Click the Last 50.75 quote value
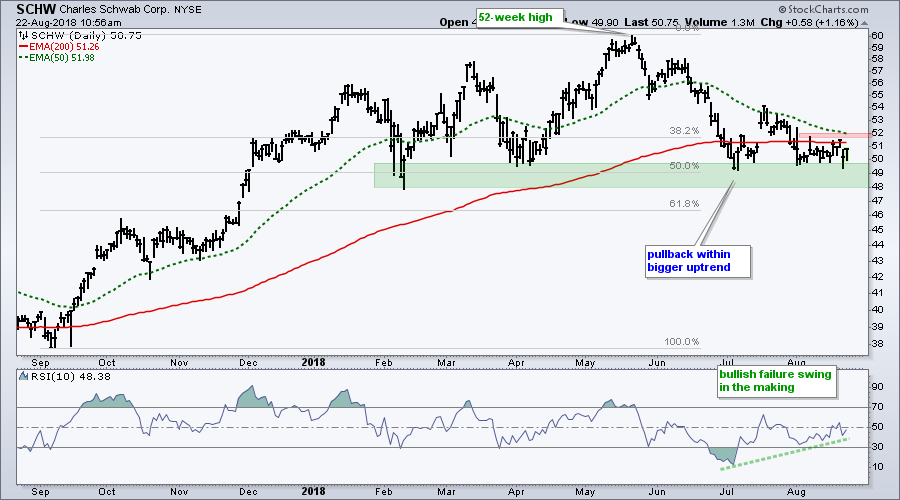 [x=650, y=22]
